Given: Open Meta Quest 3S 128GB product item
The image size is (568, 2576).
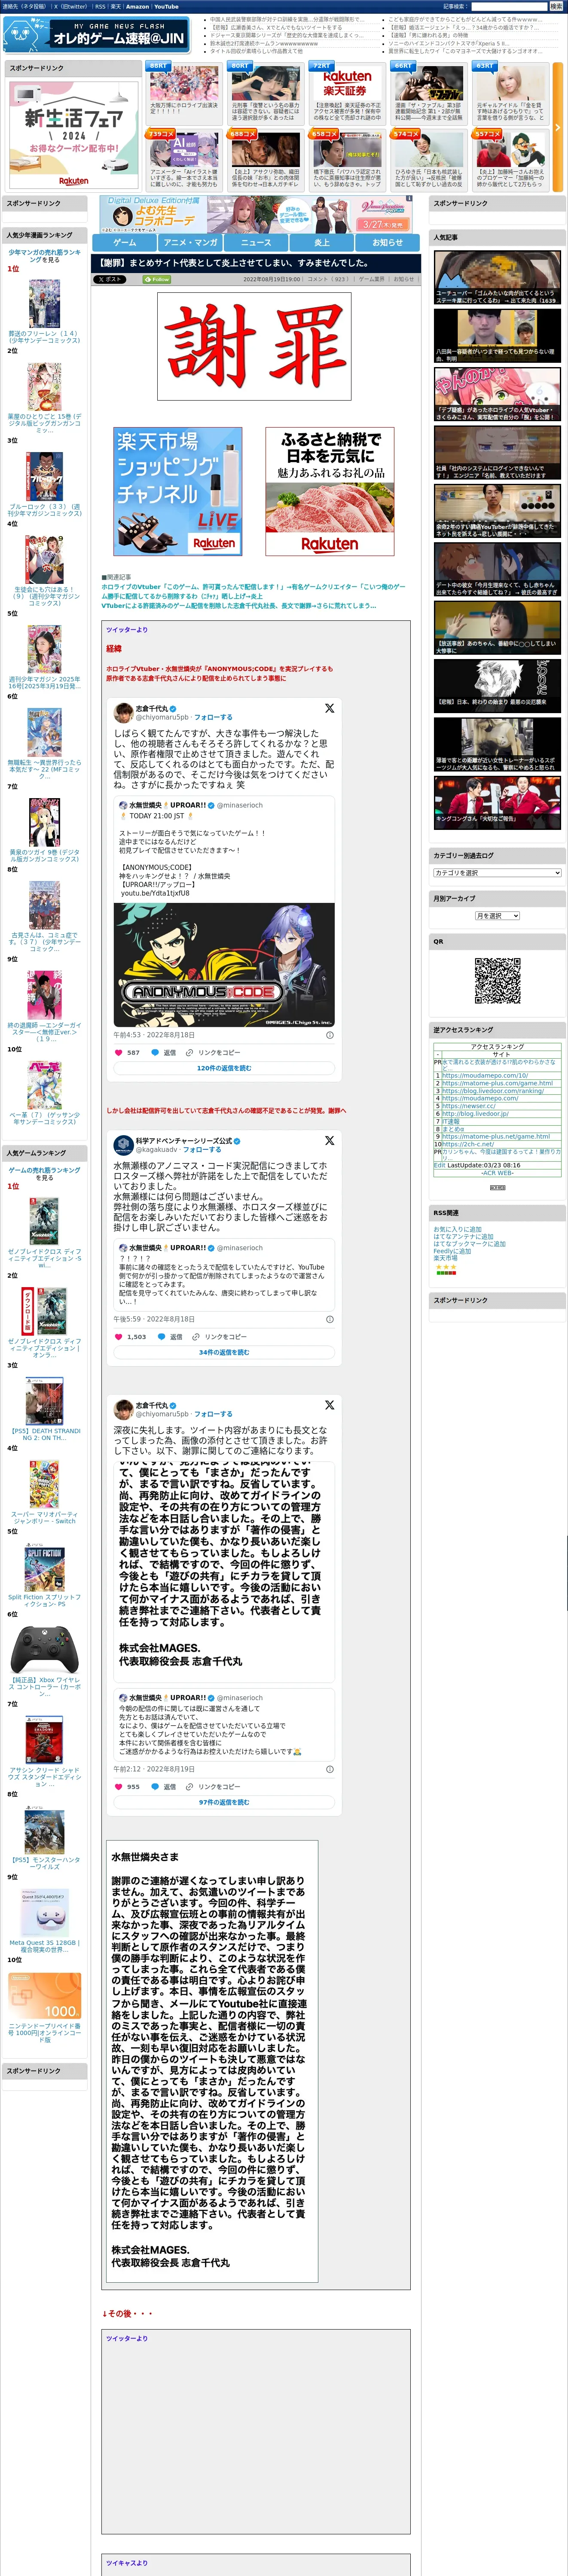Looking at the screenshot, I should coord(44,1920).
